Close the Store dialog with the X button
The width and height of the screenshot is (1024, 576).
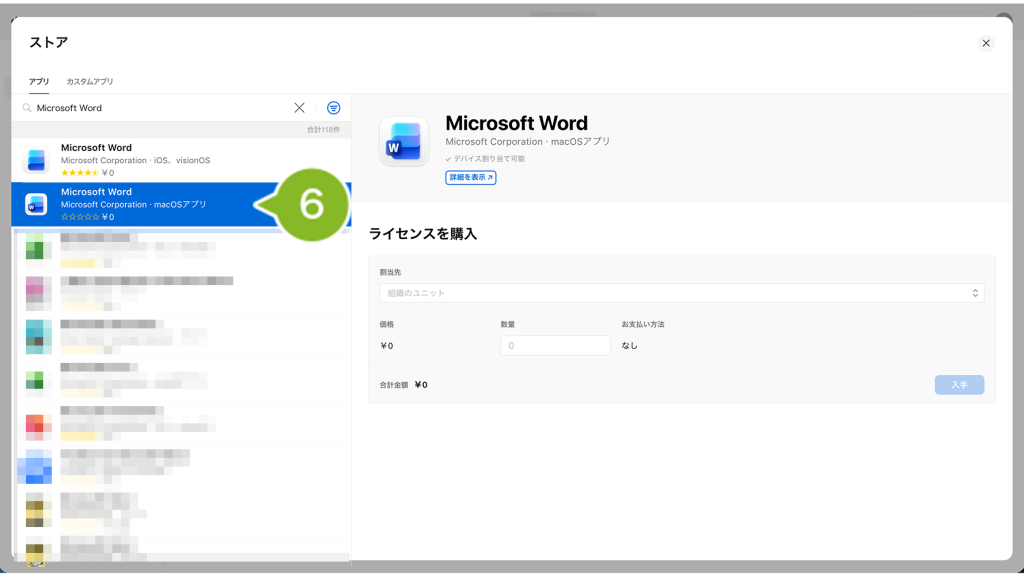point(985,43)
